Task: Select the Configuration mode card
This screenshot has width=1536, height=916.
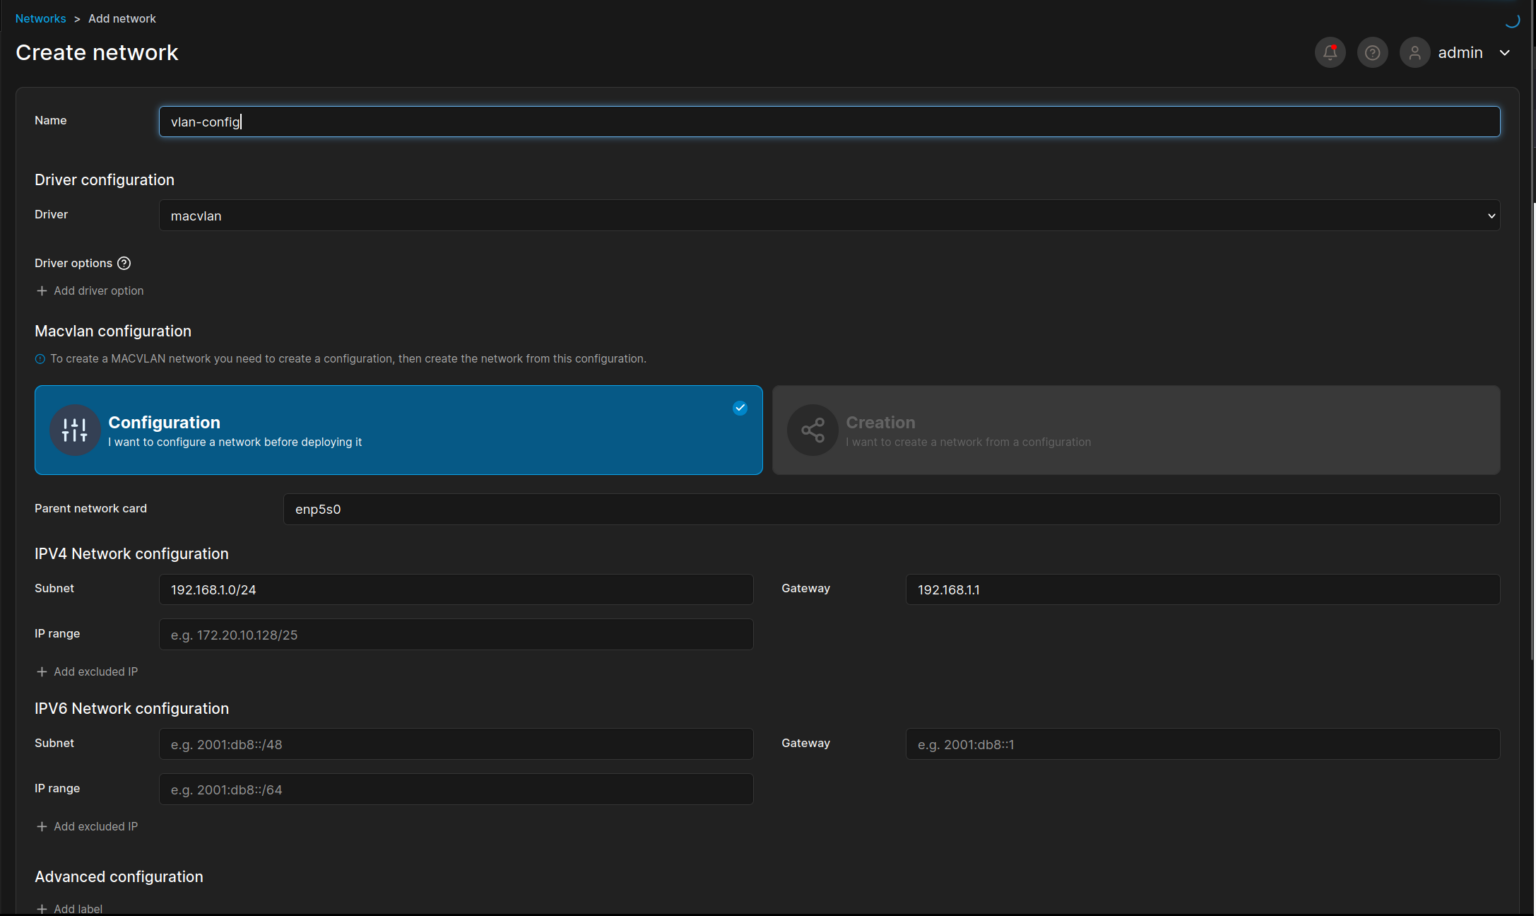Action: [x=398, y=430]
